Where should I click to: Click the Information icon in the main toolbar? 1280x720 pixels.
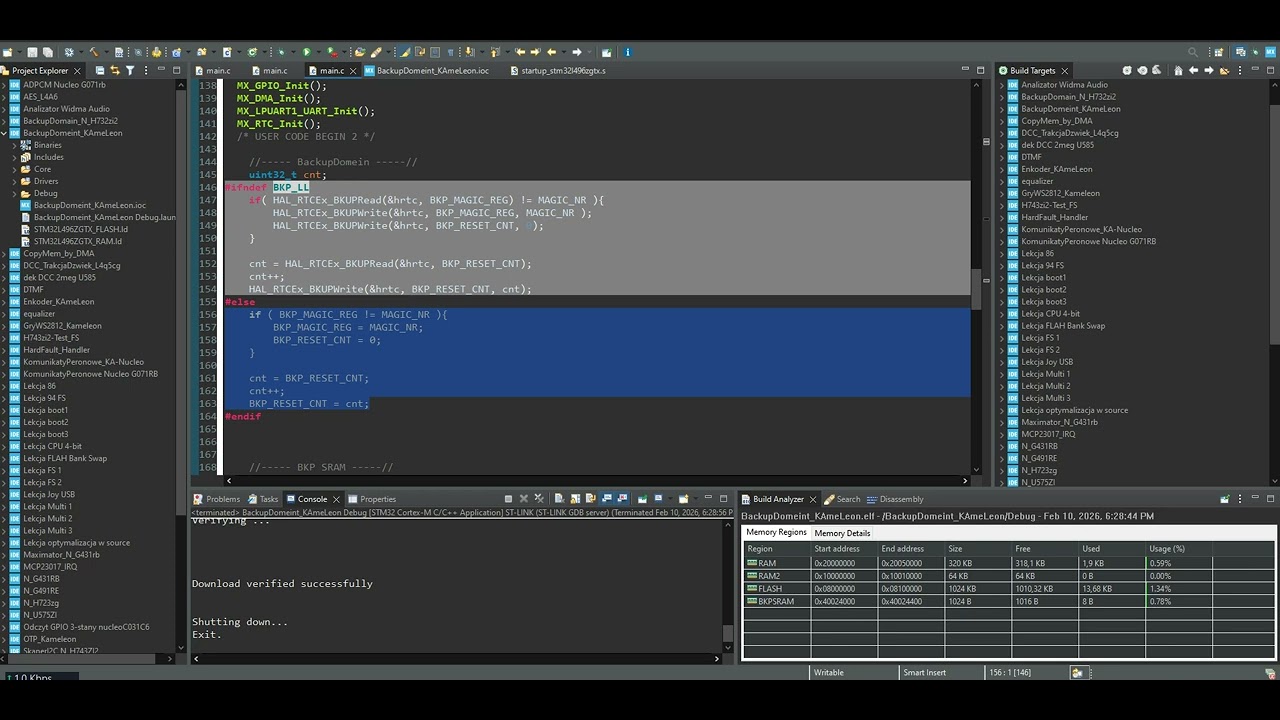(x=627, y=52)
